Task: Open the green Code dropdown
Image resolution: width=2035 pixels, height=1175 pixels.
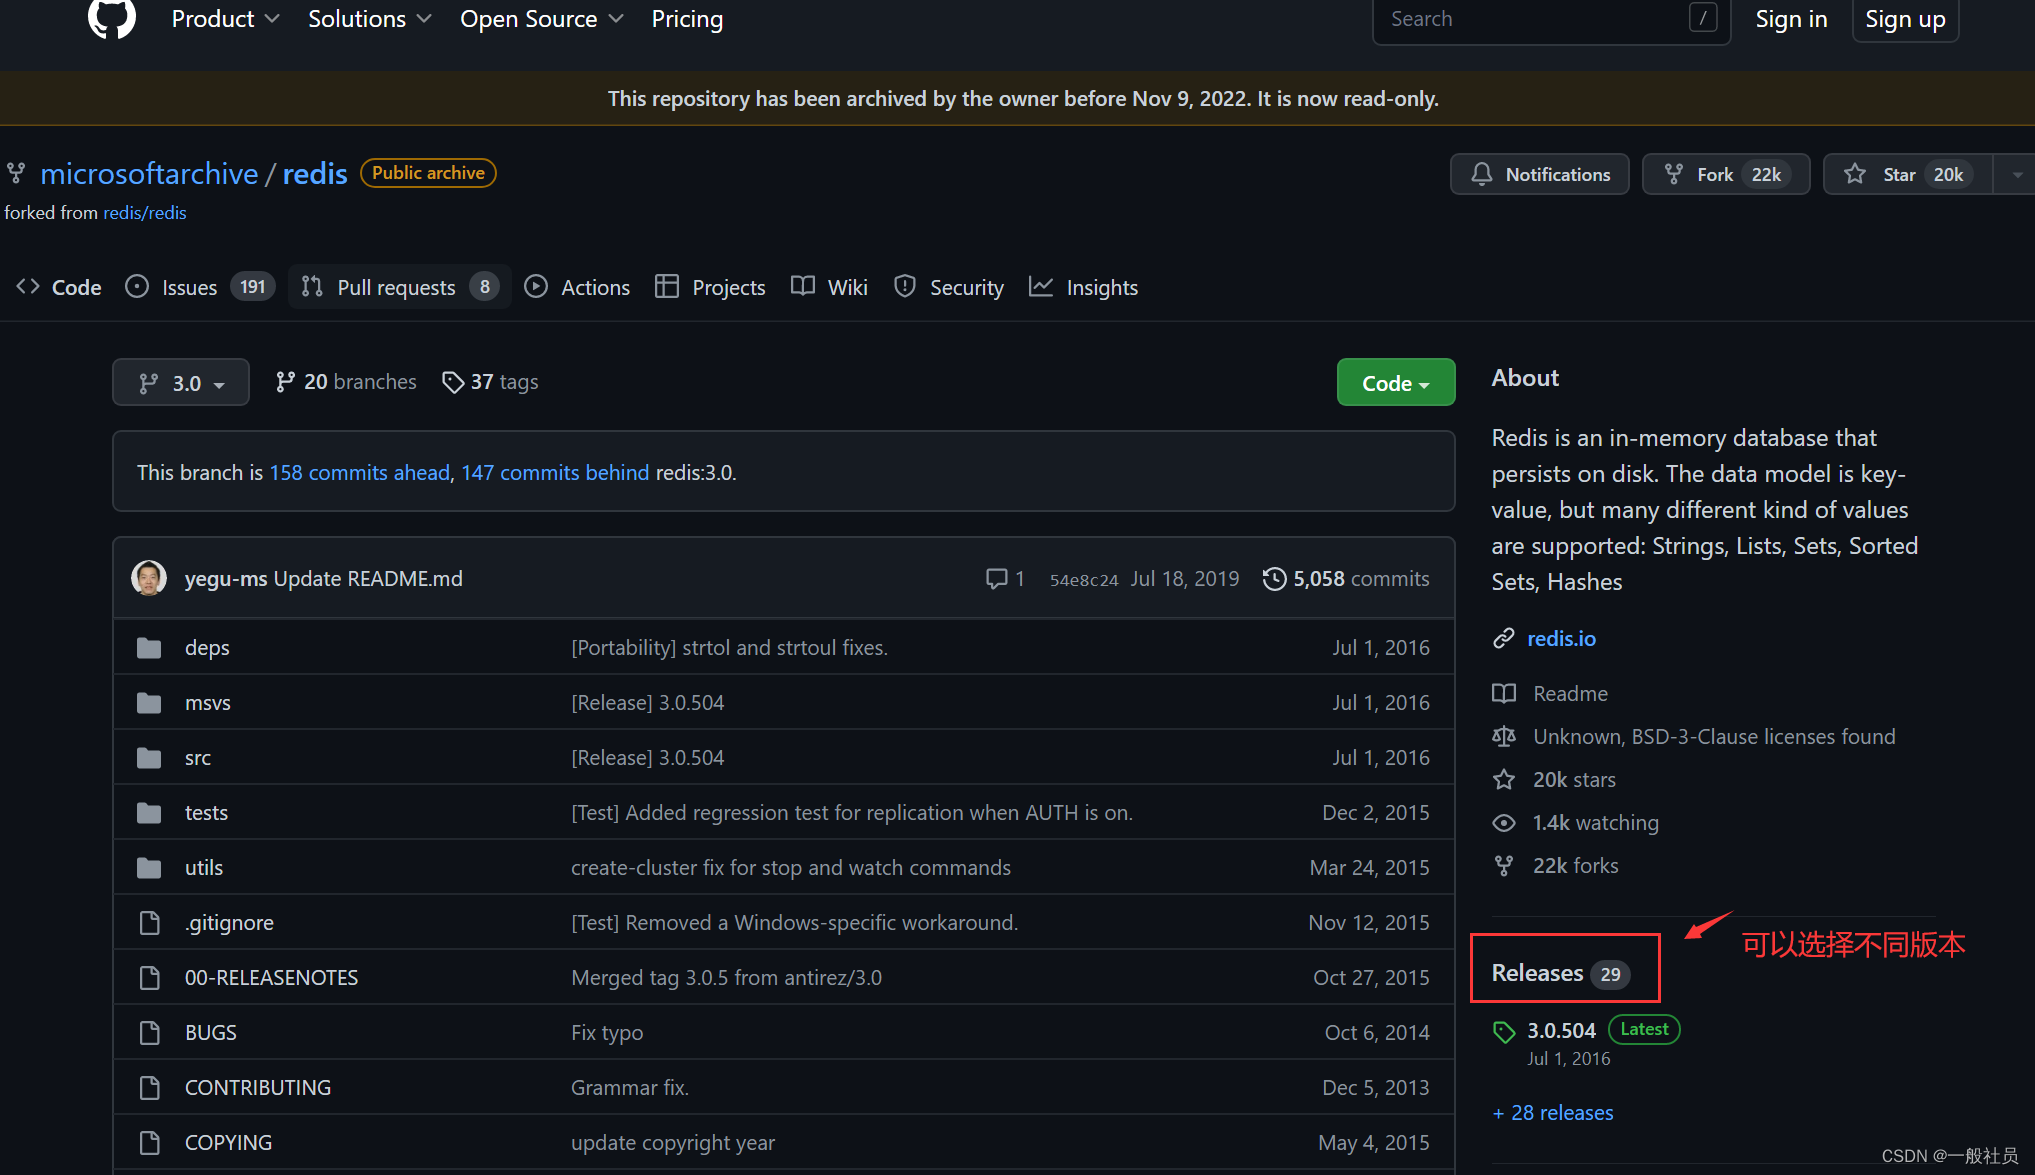Action: tap(1395, 383)
